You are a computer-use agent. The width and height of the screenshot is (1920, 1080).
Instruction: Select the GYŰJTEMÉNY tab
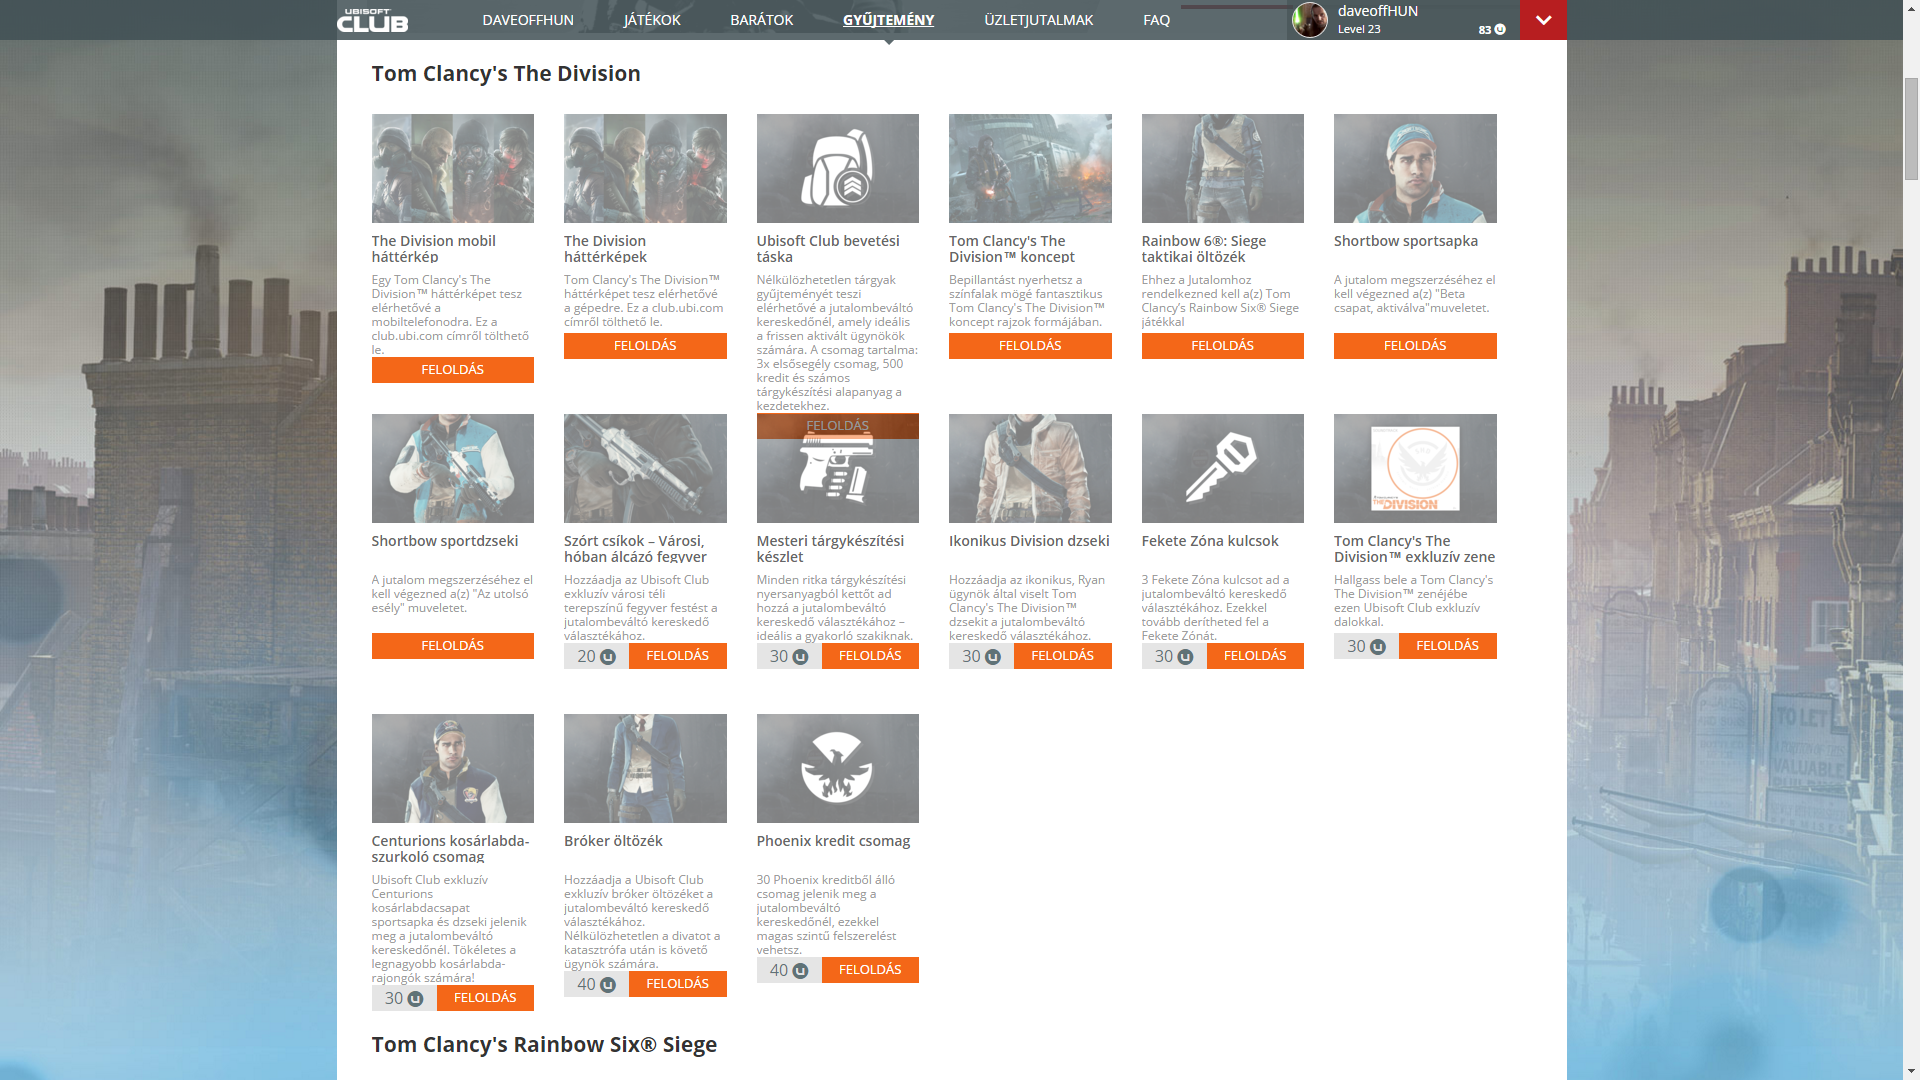pos(888,20)
